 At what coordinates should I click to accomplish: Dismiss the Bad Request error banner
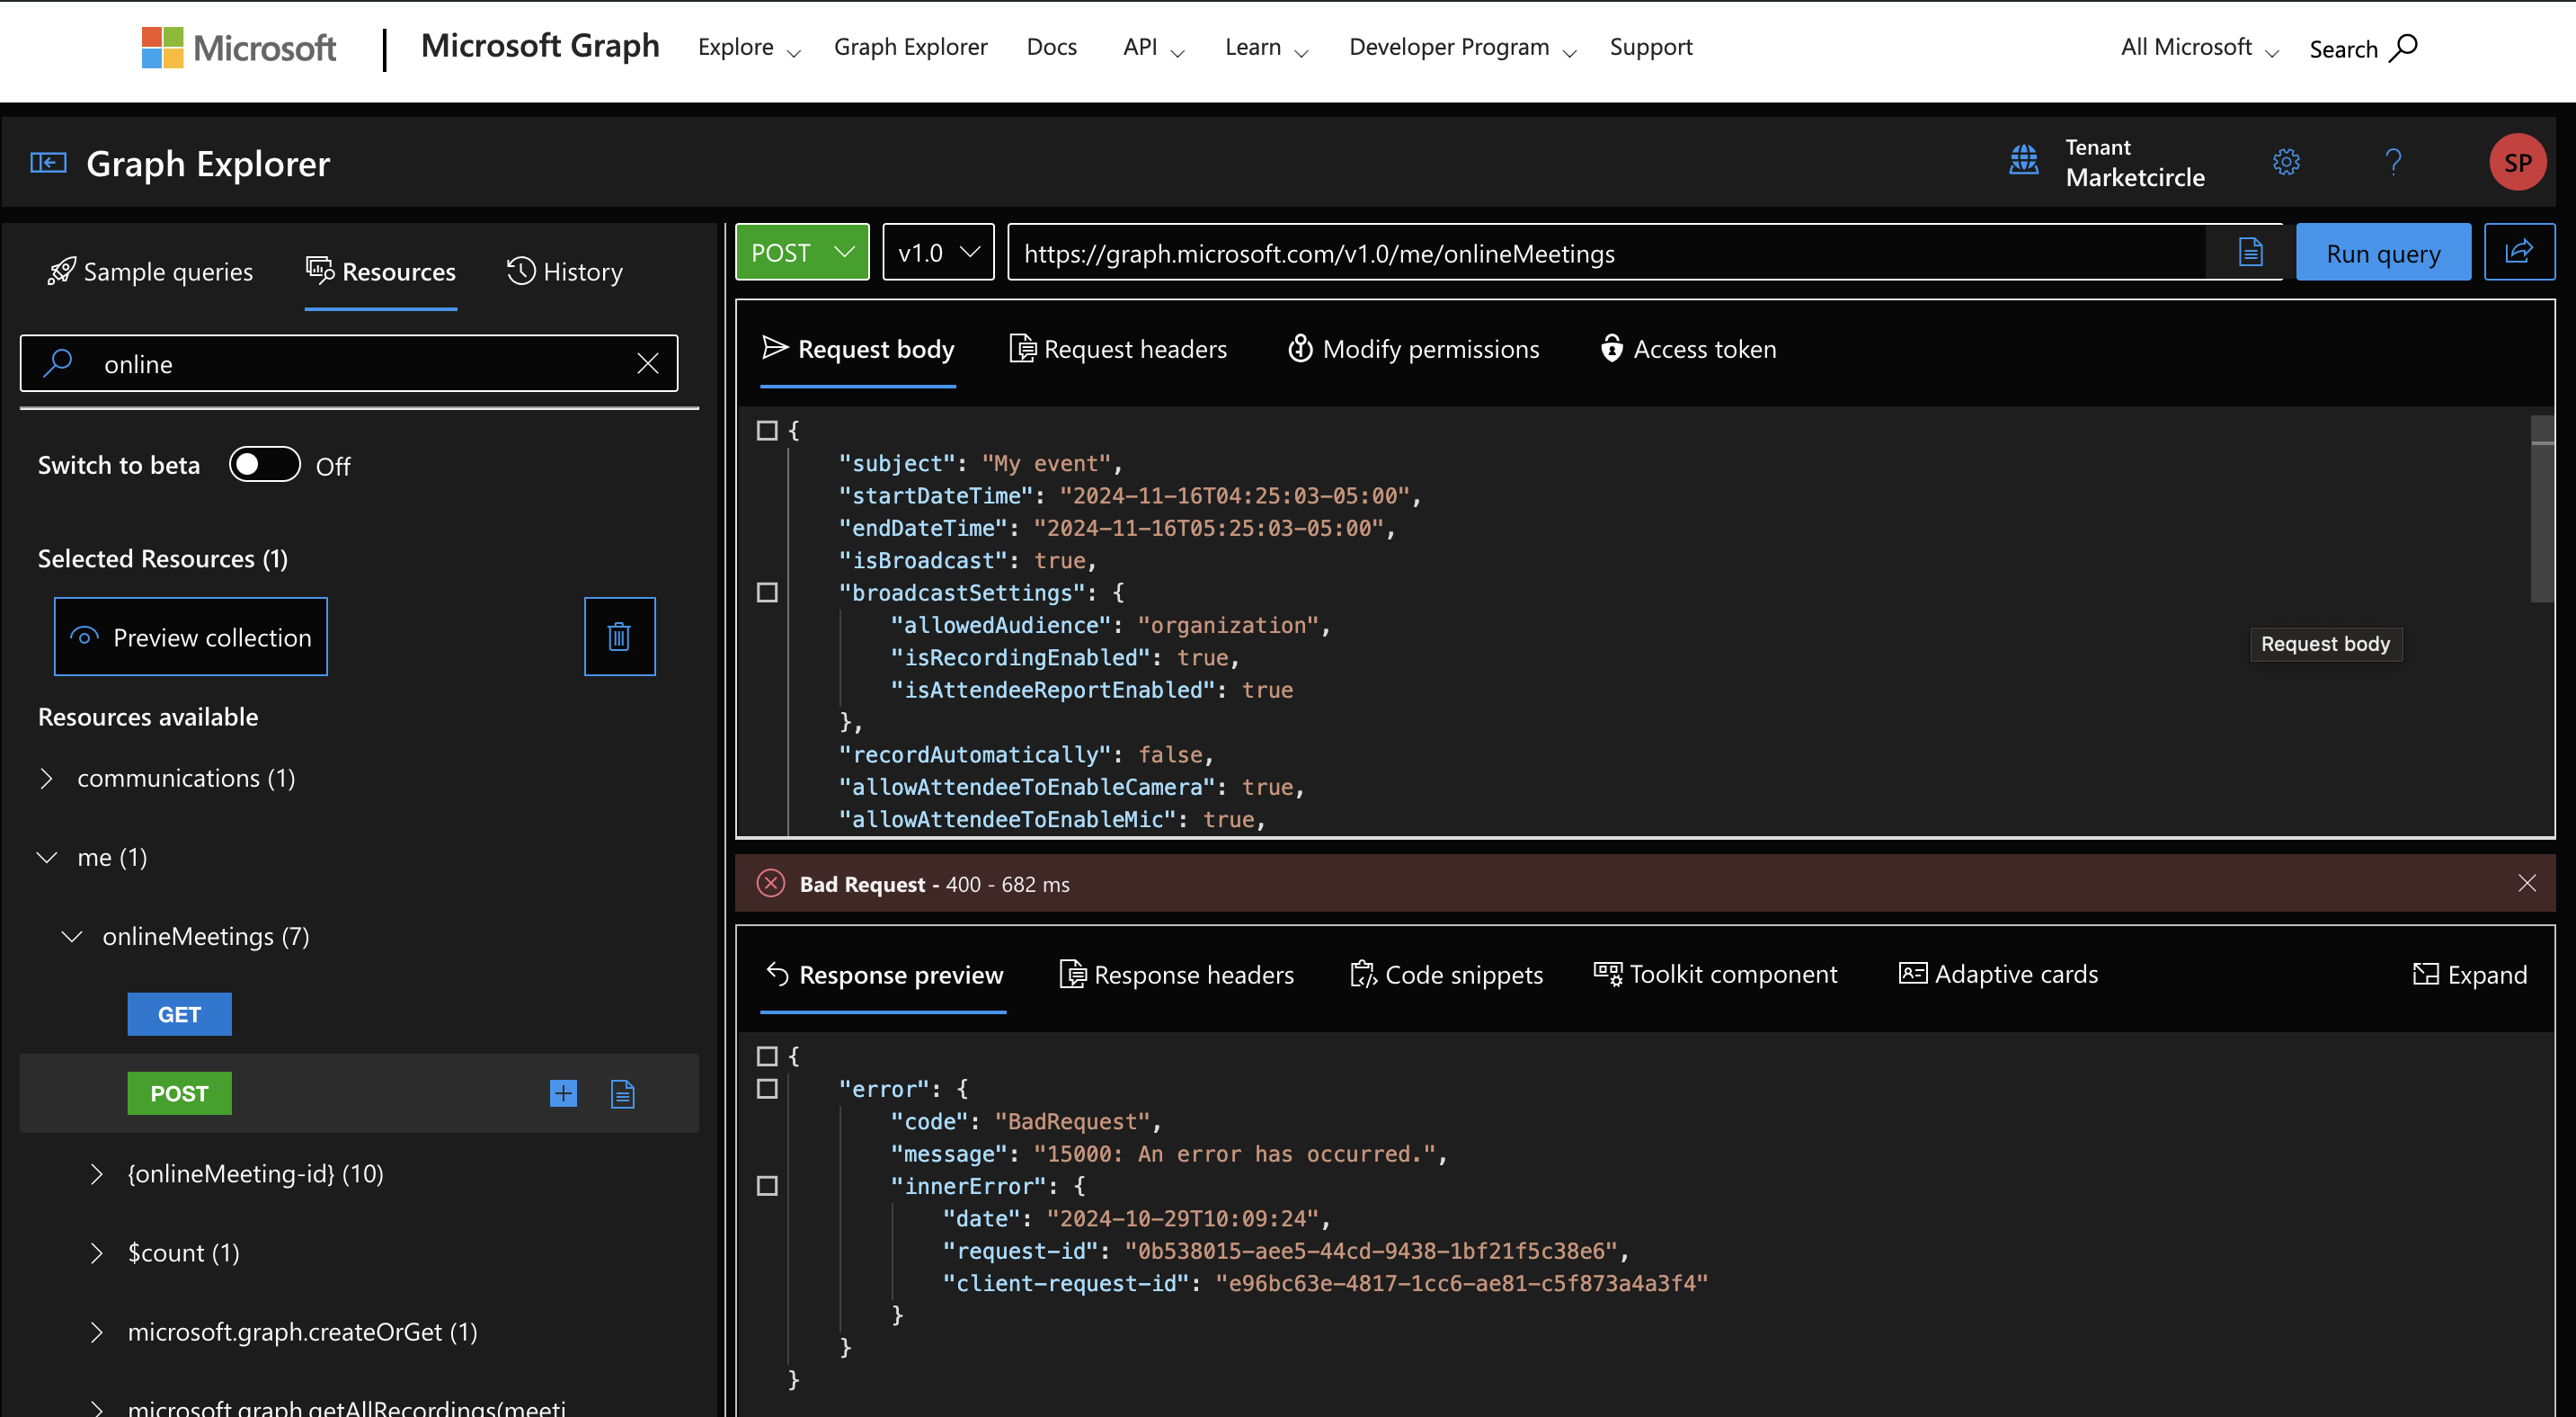click(2528, 883)
